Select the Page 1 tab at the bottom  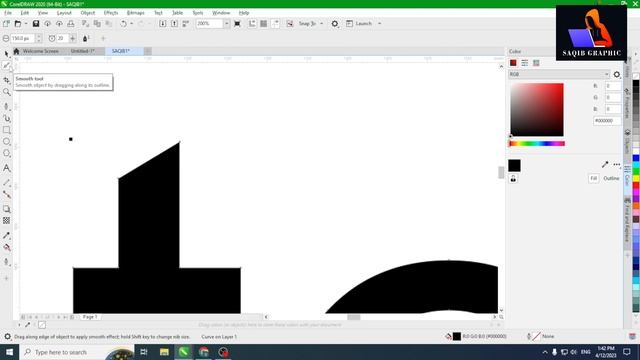pyautogui.click(x=90, y=317)
